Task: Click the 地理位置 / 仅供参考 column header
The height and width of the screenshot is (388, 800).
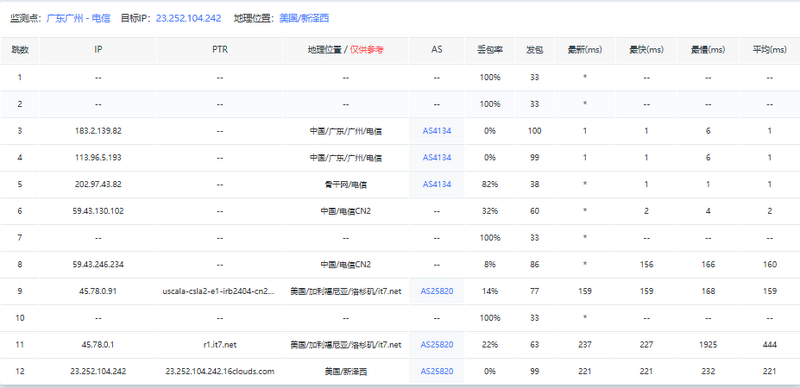Action: 345,50
